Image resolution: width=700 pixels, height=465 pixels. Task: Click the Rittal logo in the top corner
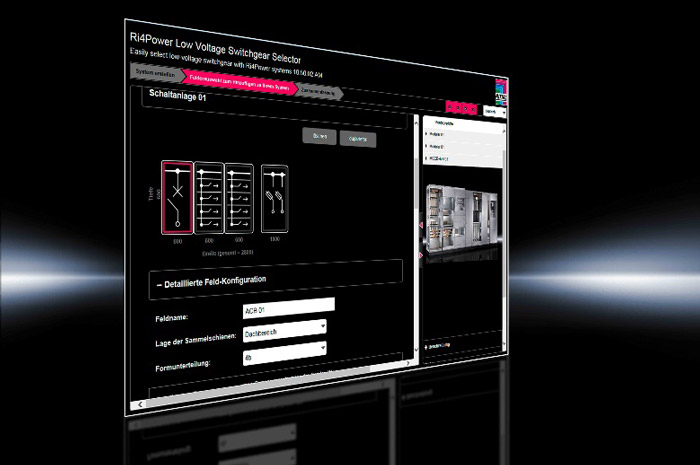click(499, 95)
